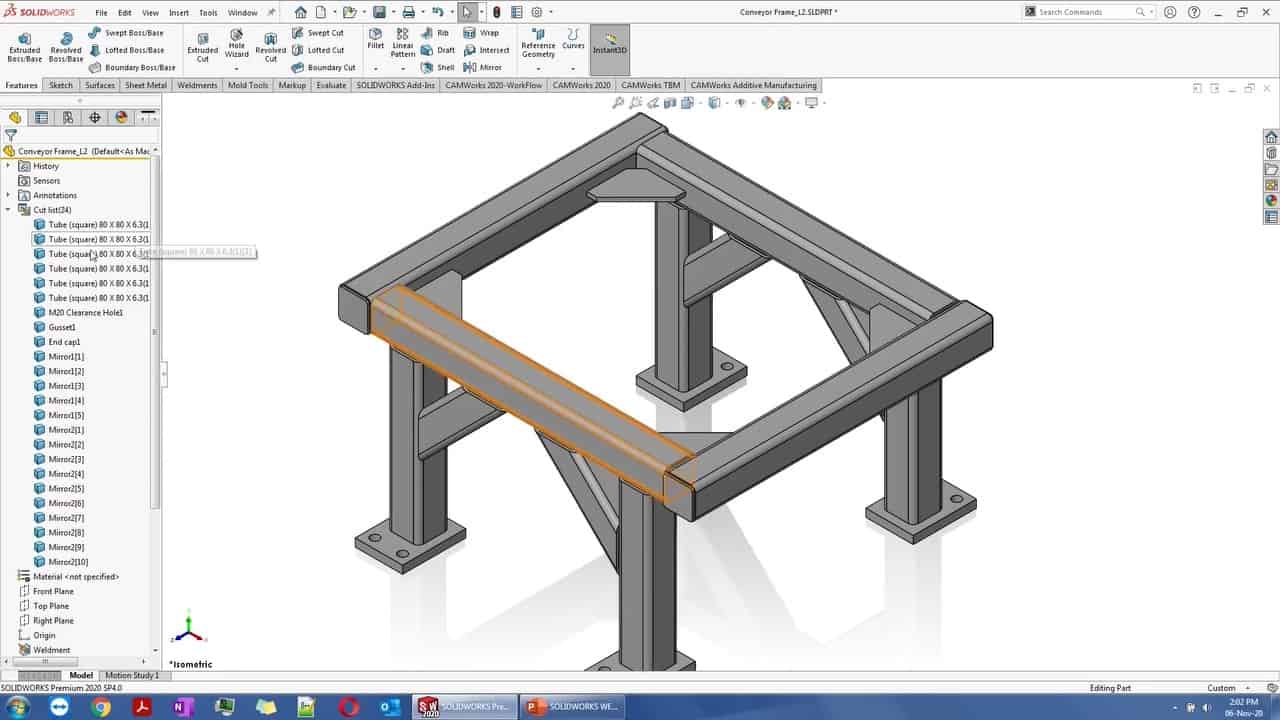Click the Extruded Boss/Base tool
This screenshot has width=1280, height=720.
pos(24,46)
